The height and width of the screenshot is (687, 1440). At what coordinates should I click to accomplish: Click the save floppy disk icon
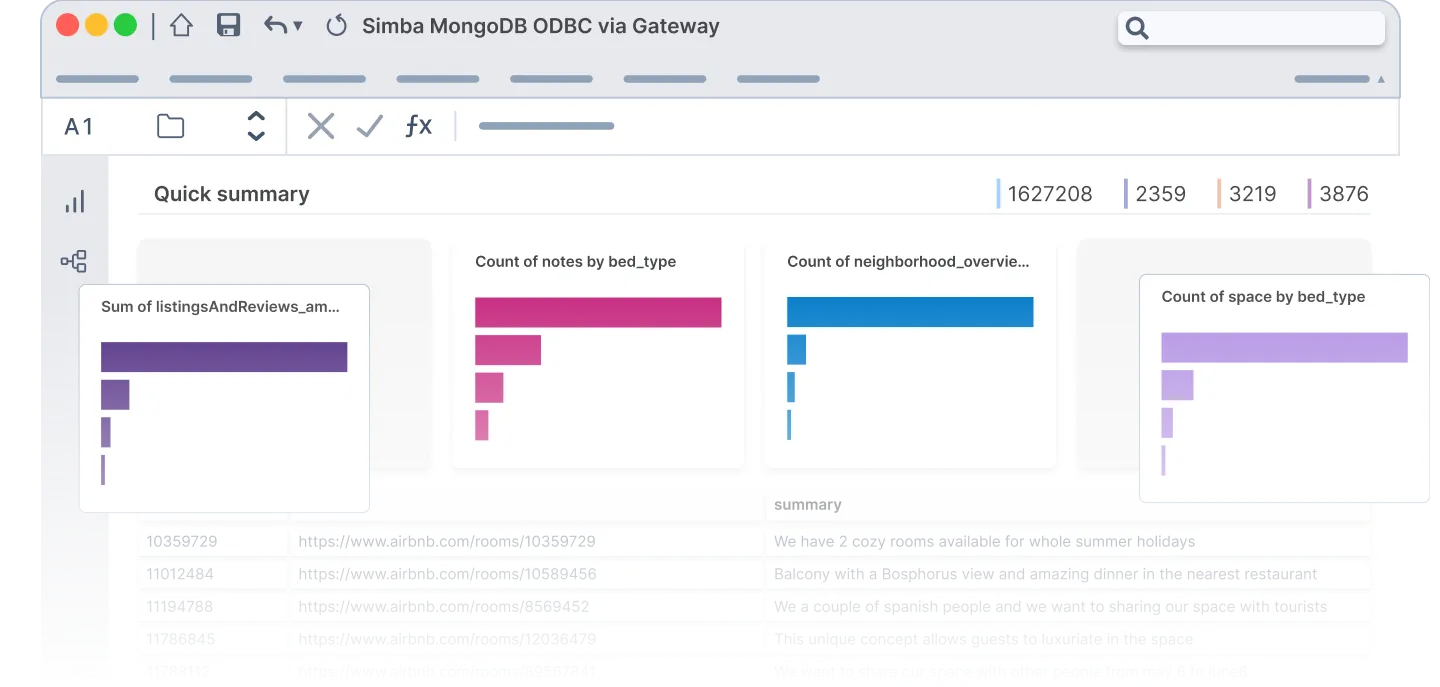[x=229, y=26]
